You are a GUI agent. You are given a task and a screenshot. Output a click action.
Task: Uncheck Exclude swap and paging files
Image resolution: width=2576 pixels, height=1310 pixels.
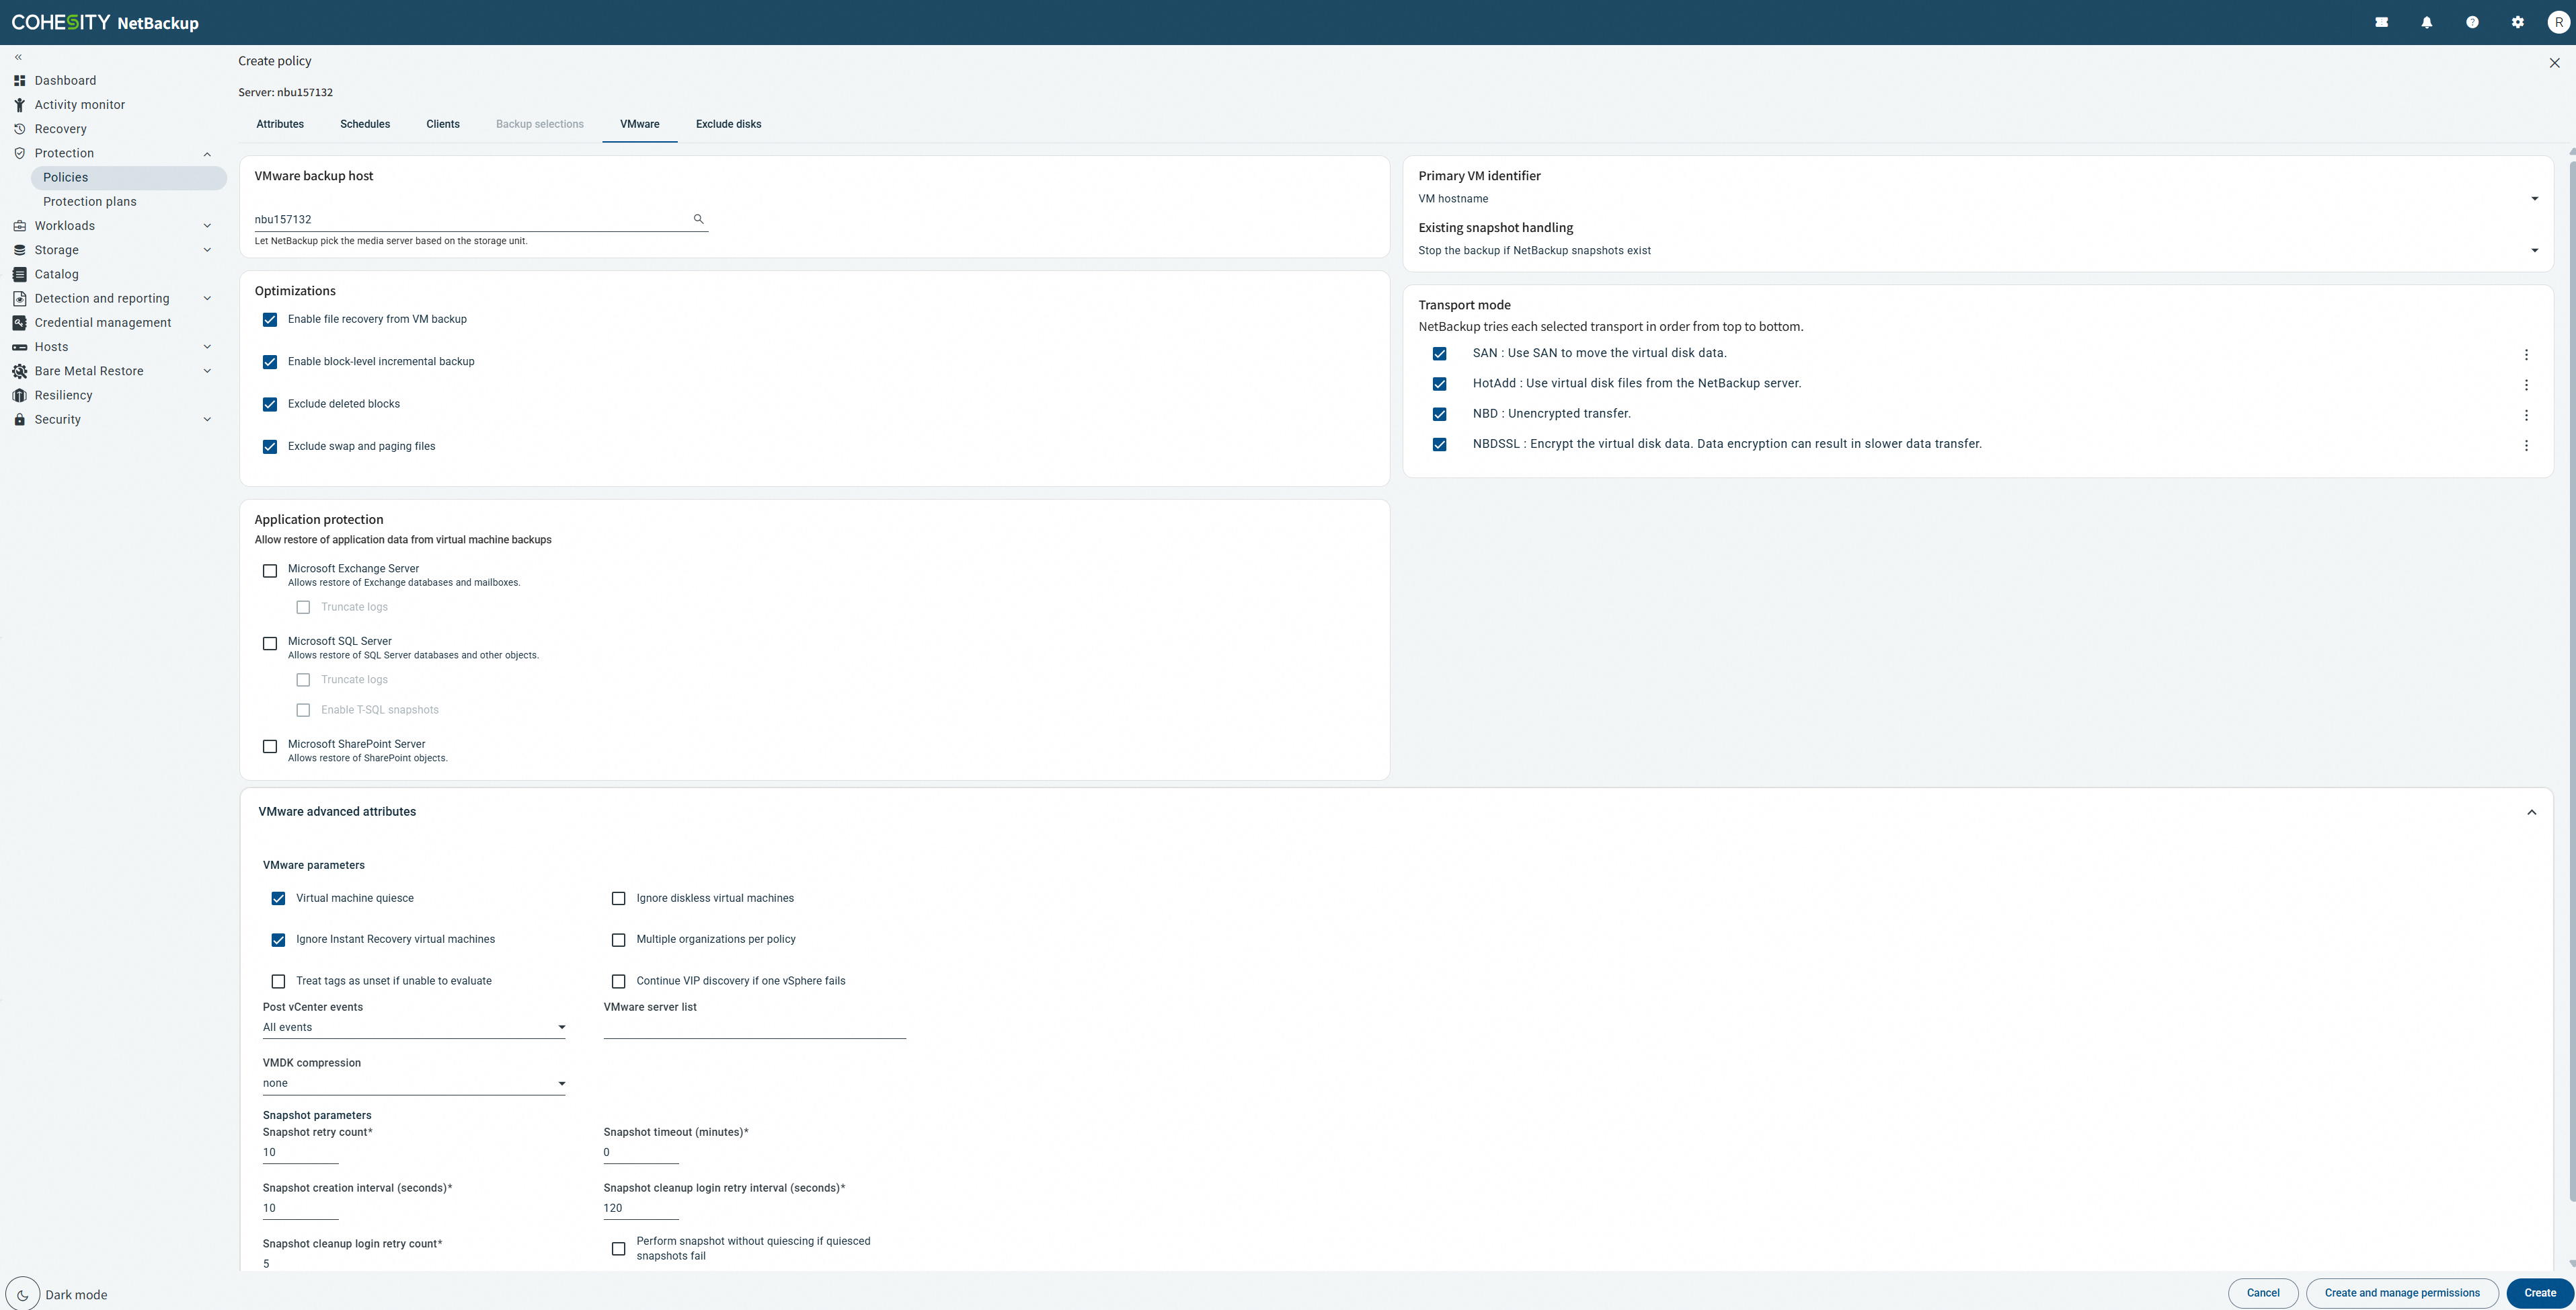(270, 447)
